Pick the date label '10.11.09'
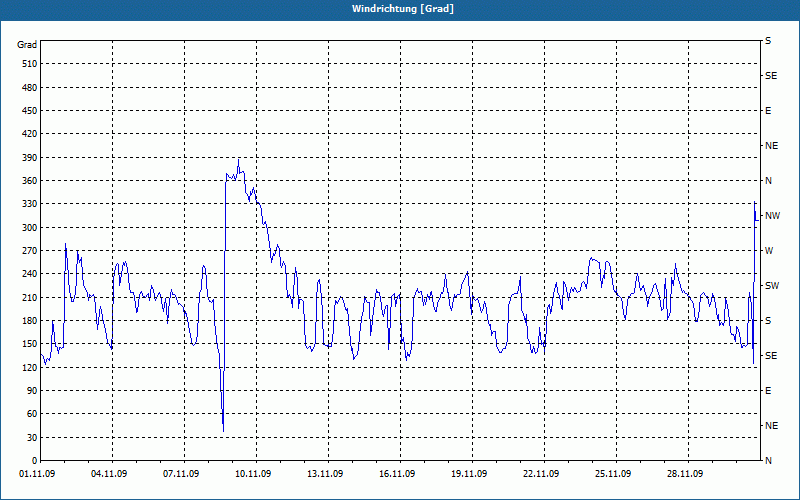Image resolution: width=800 pixels, height=500 pixels. (253, 474)
